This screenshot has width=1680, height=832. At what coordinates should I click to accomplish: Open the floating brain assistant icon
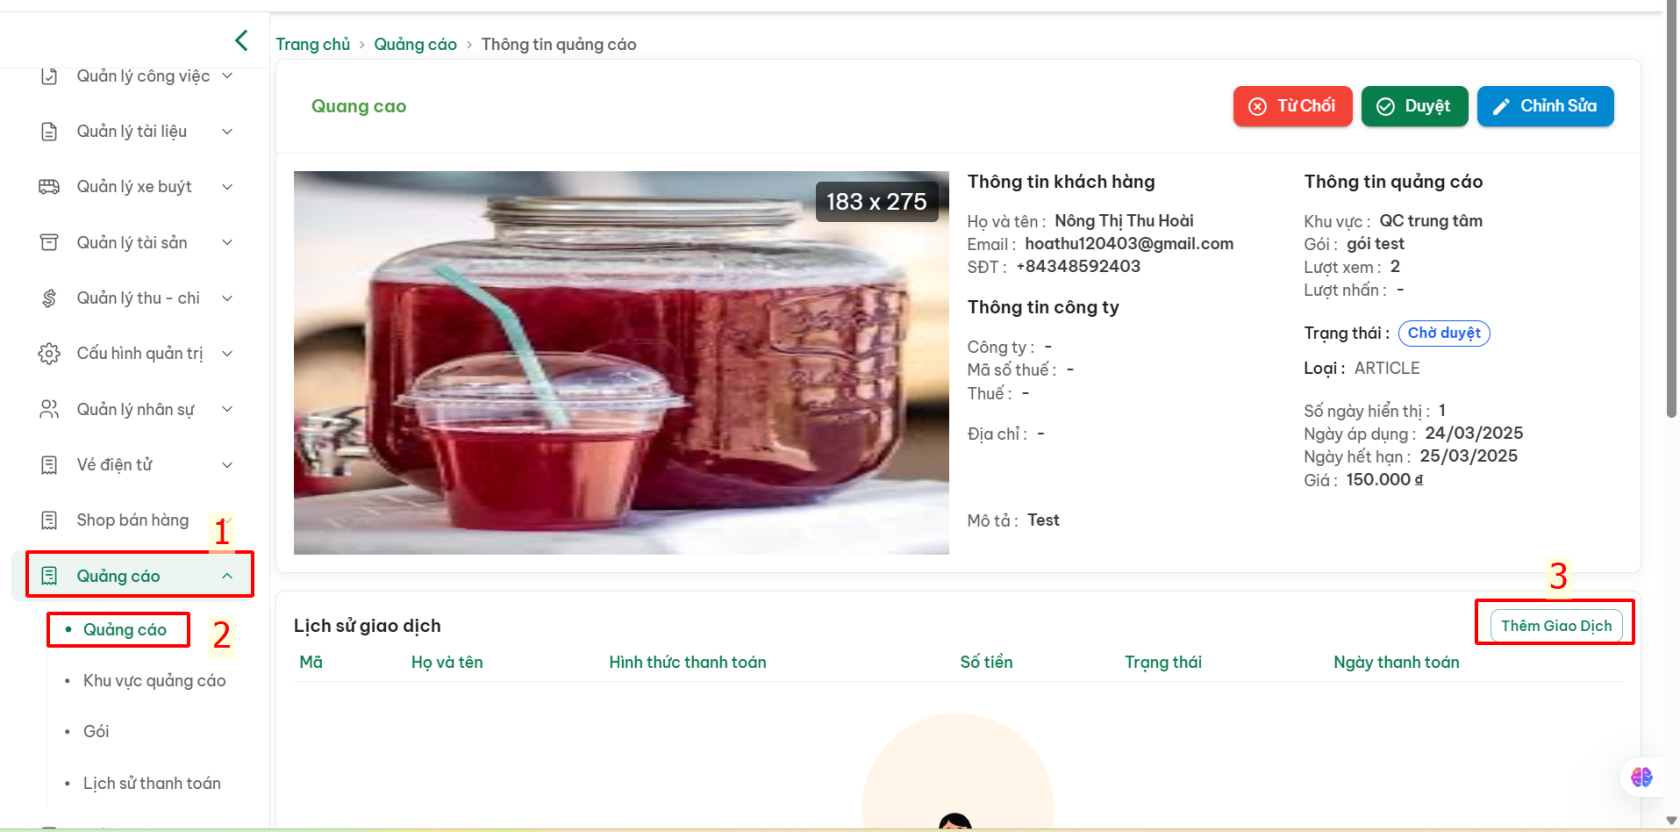point(1642,777)
